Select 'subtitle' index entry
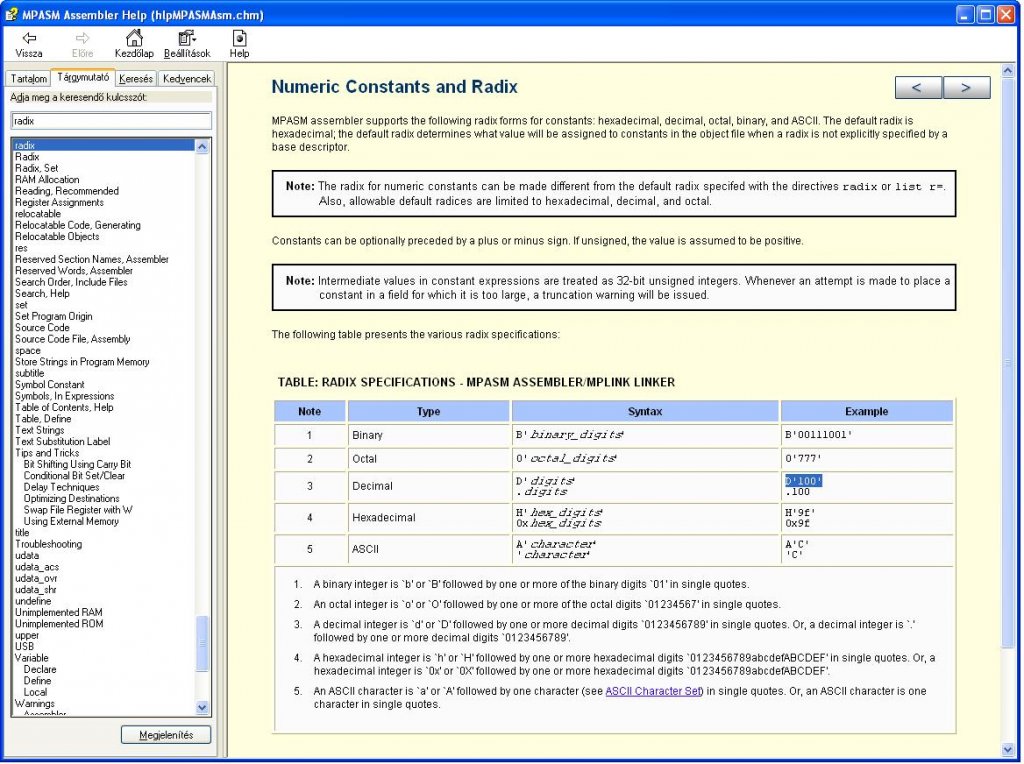This screenshot has height=764, width=1024. (x=29, y=374)
